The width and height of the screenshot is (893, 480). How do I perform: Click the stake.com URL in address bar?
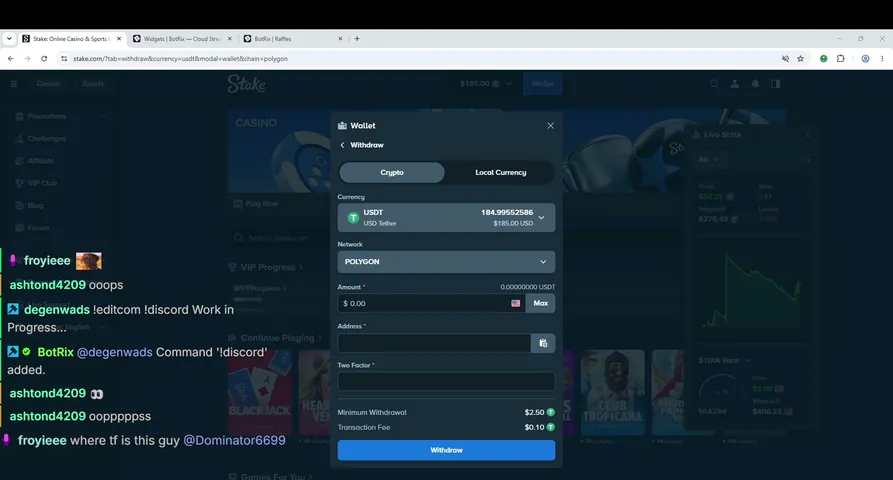[x=180, y=59]
